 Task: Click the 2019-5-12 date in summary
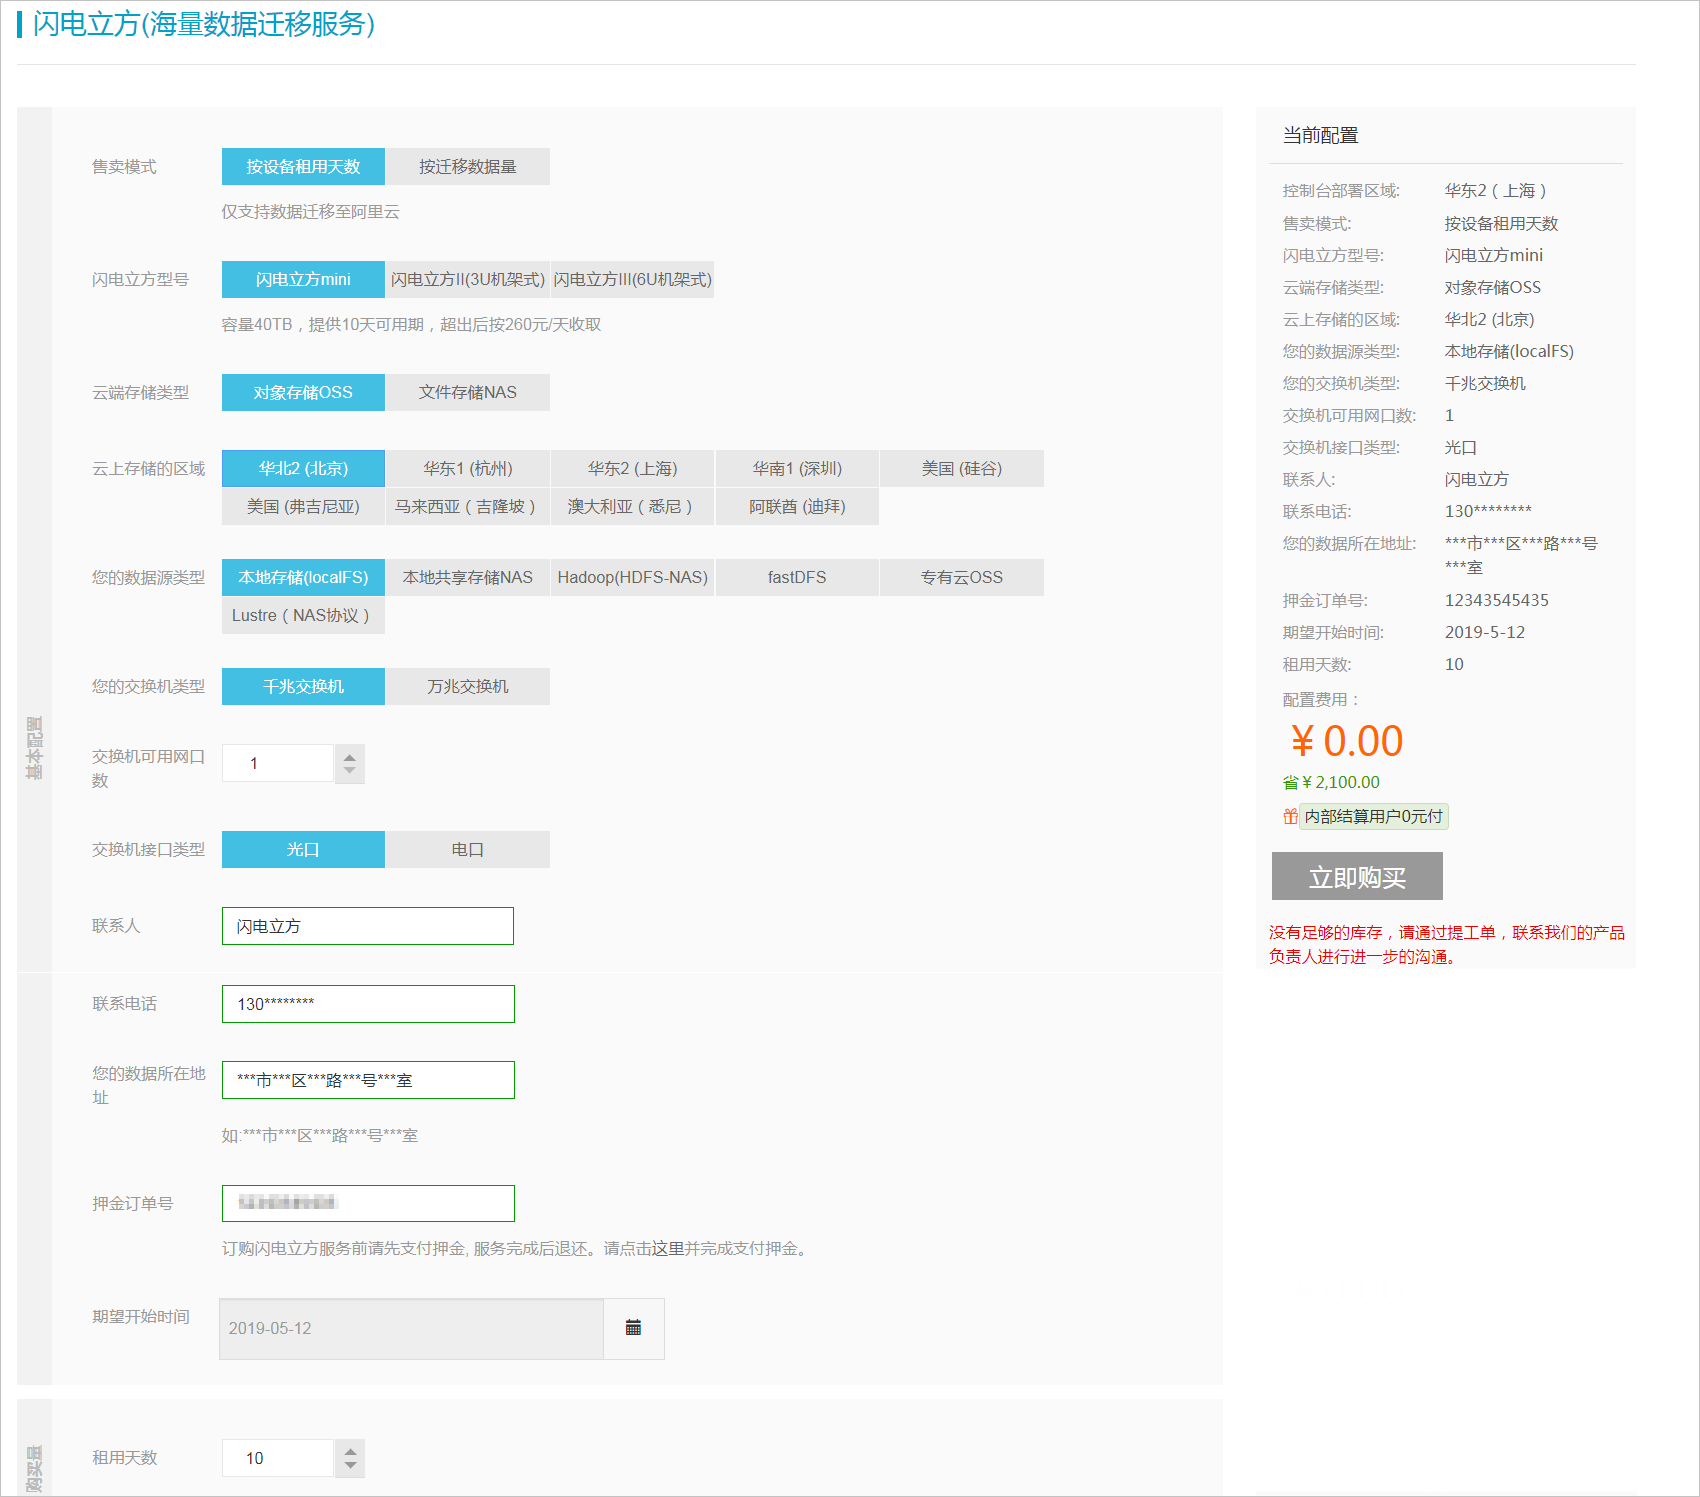pyautogui.click(x=1484, y=633)
